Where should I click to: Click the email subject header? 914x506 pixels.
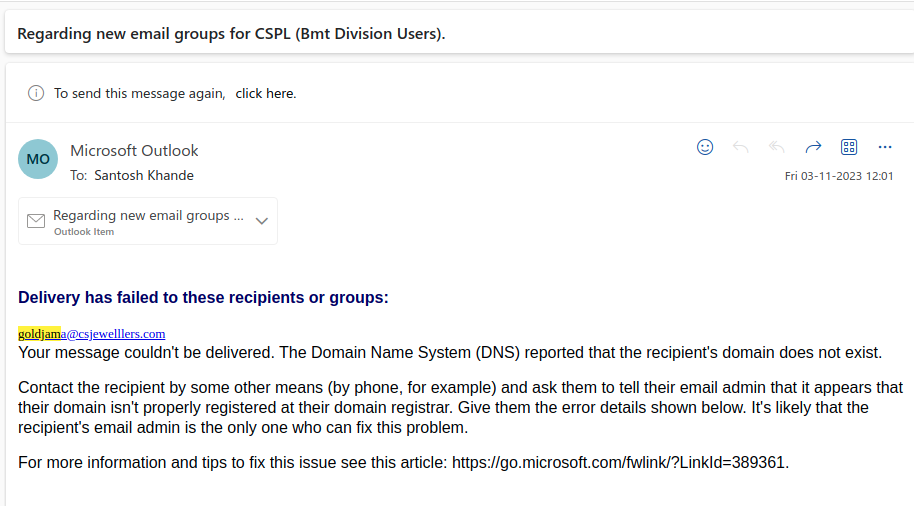231,34
